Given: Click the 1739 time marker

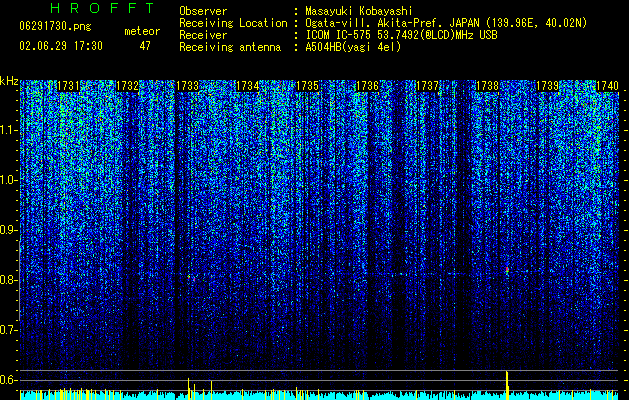Looking at the screenshot, I should pyautogui.click(x=548, y=86).
